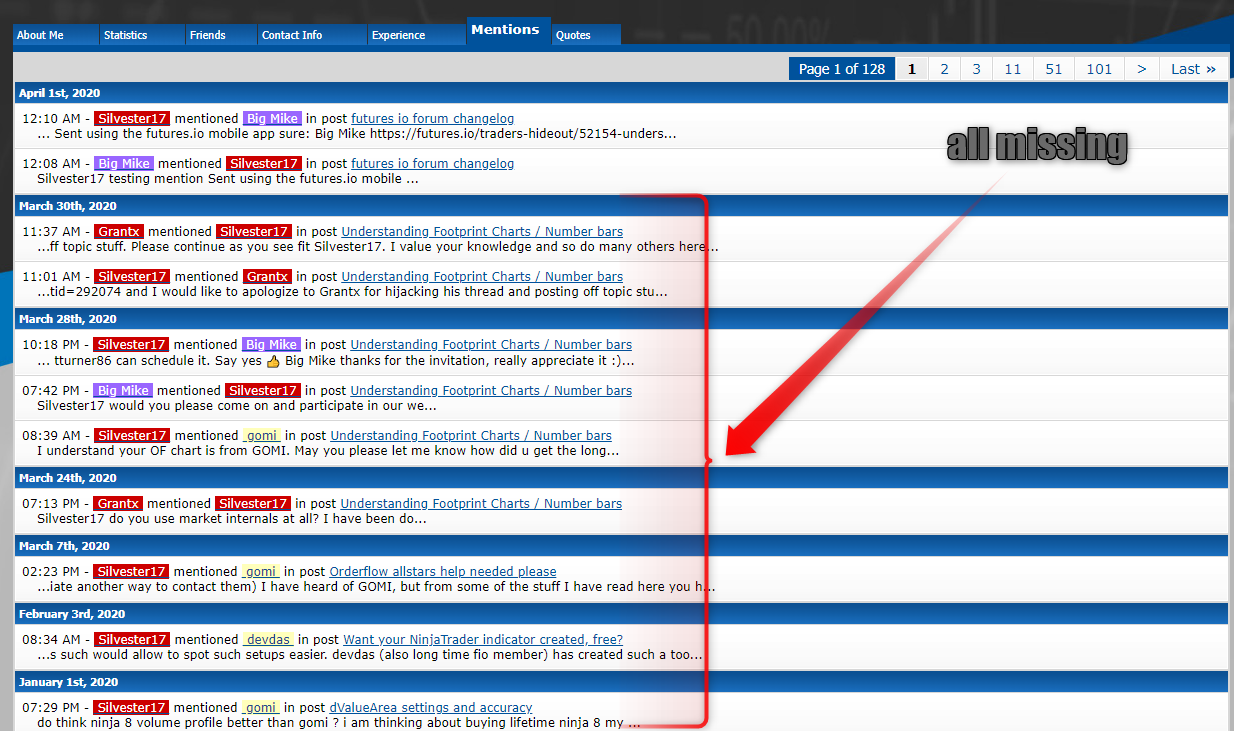
Task: Jump to page 101
Action: tap(1099, 69)
